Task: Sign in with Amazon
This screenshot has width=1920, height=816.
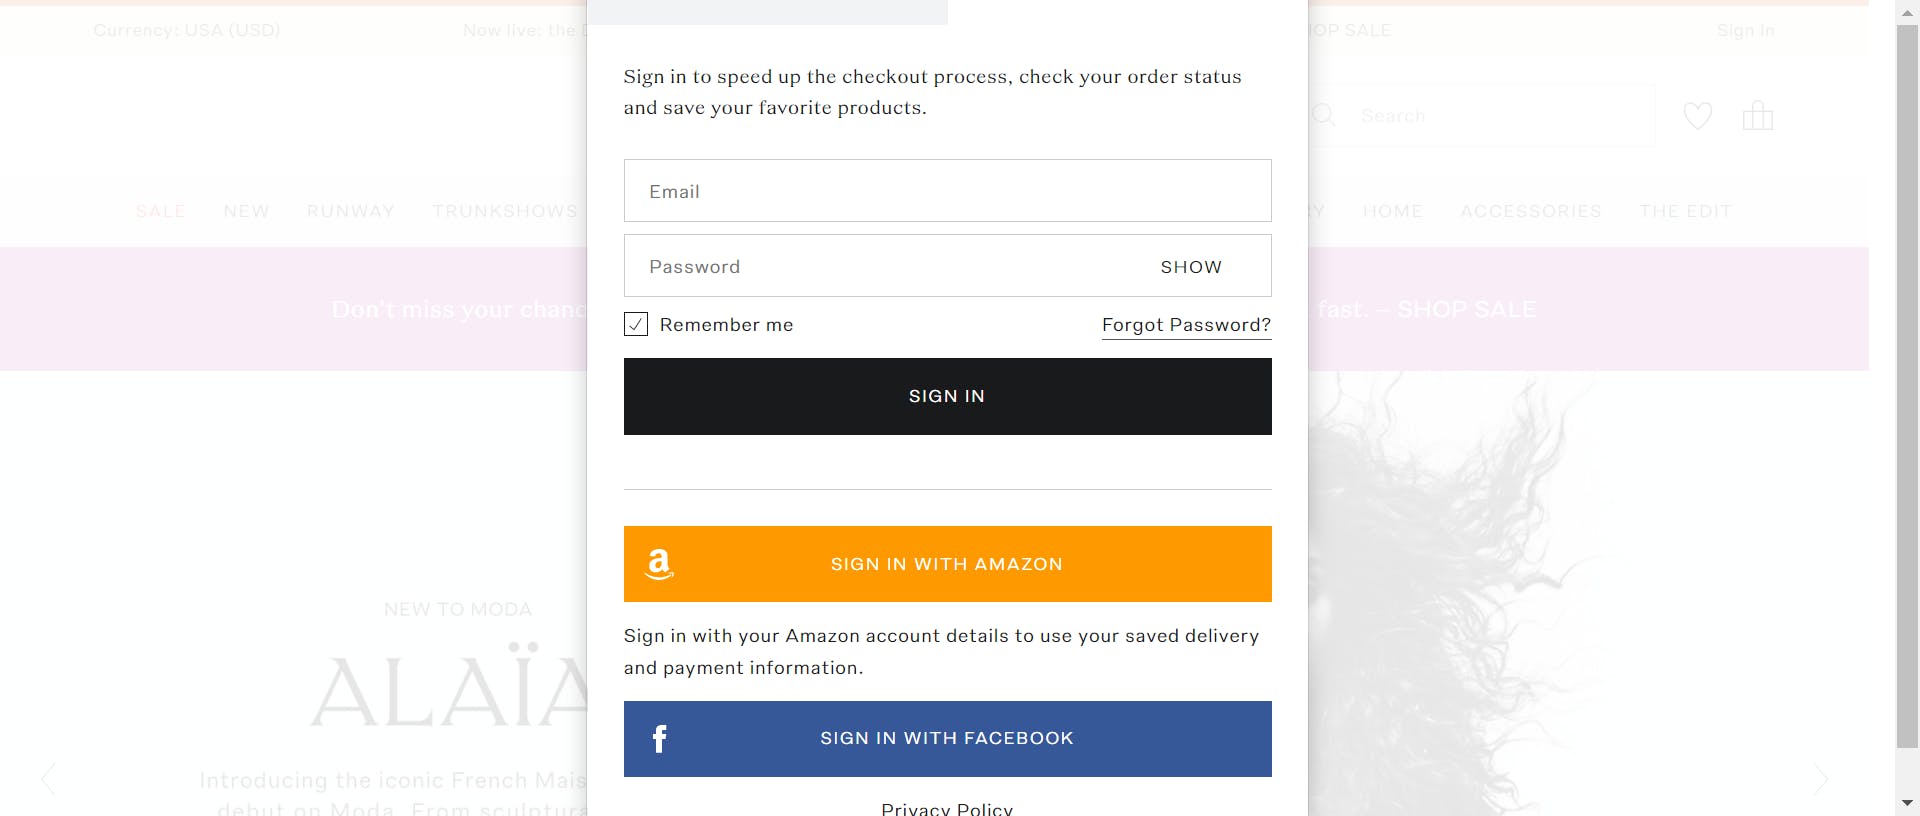Action: [948, 564]
